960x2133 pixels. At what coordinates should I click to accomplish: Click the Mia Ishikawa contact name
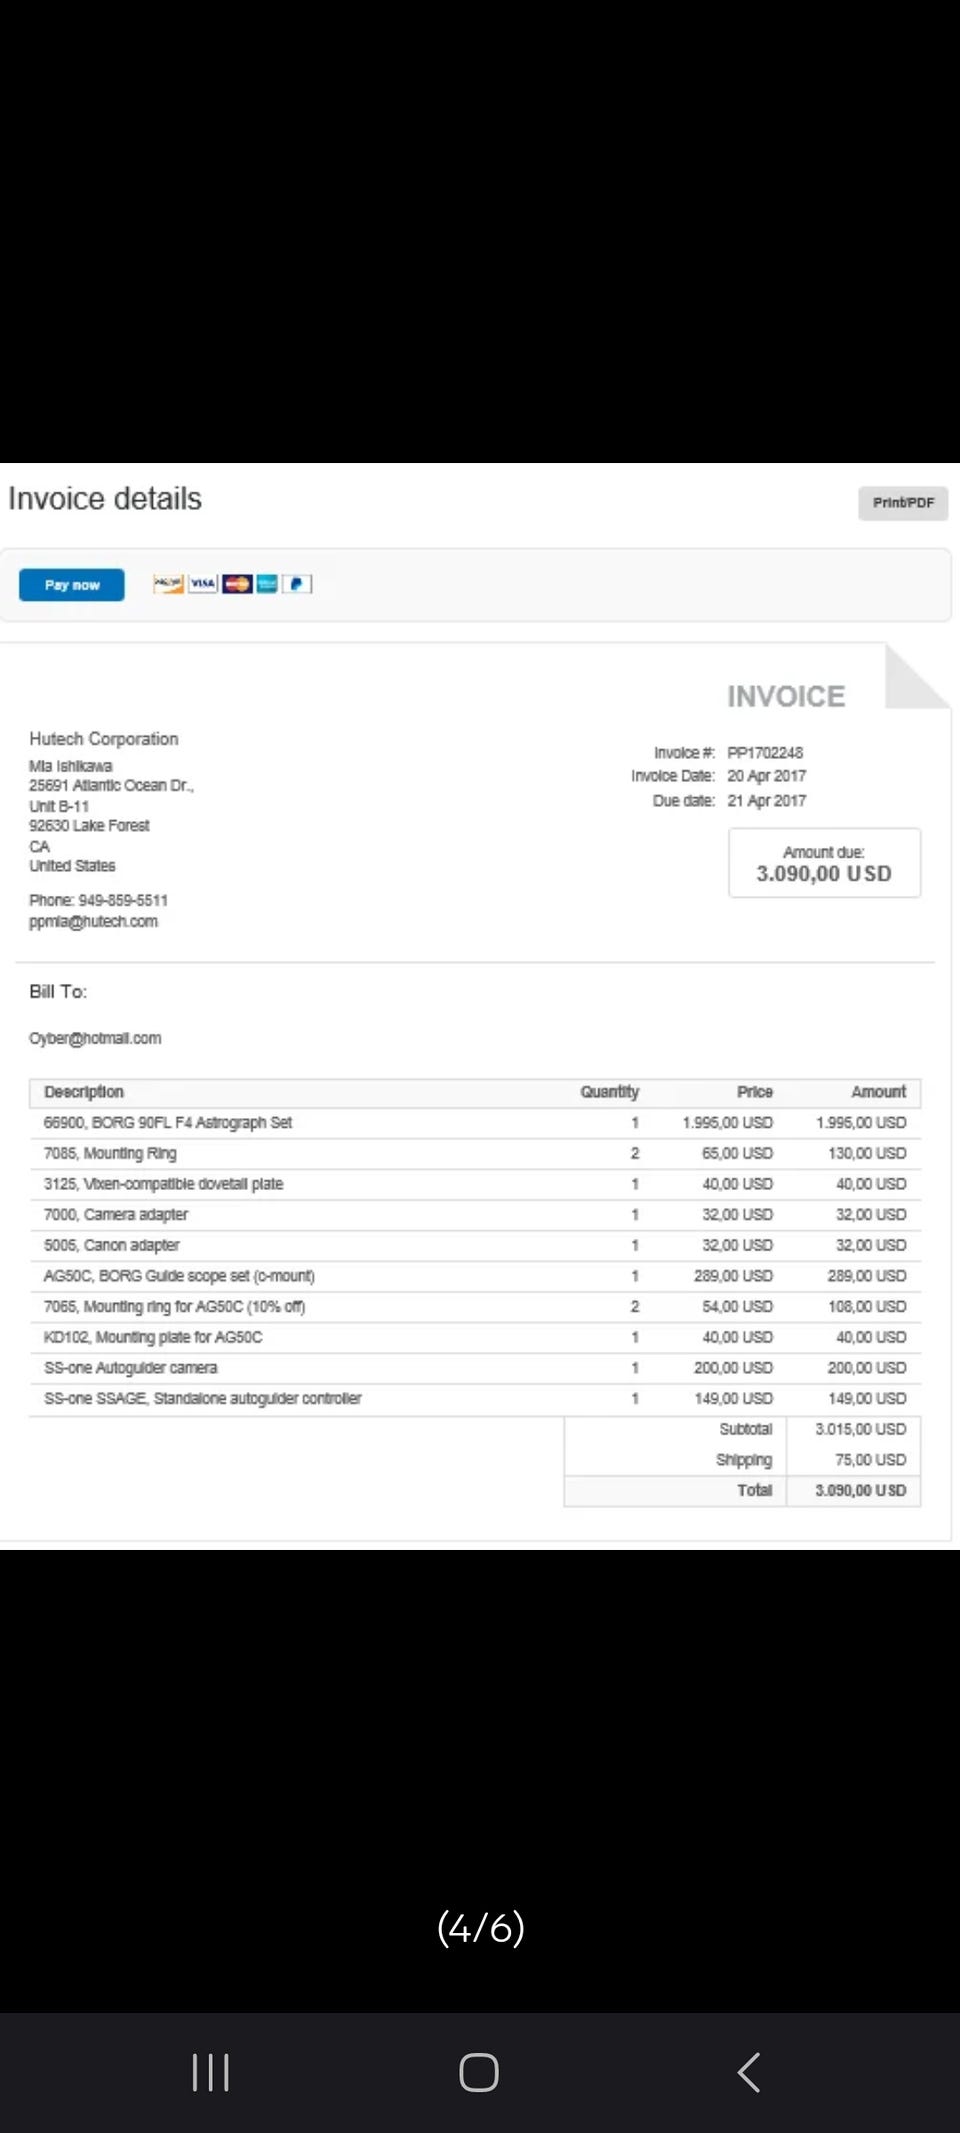70,767
